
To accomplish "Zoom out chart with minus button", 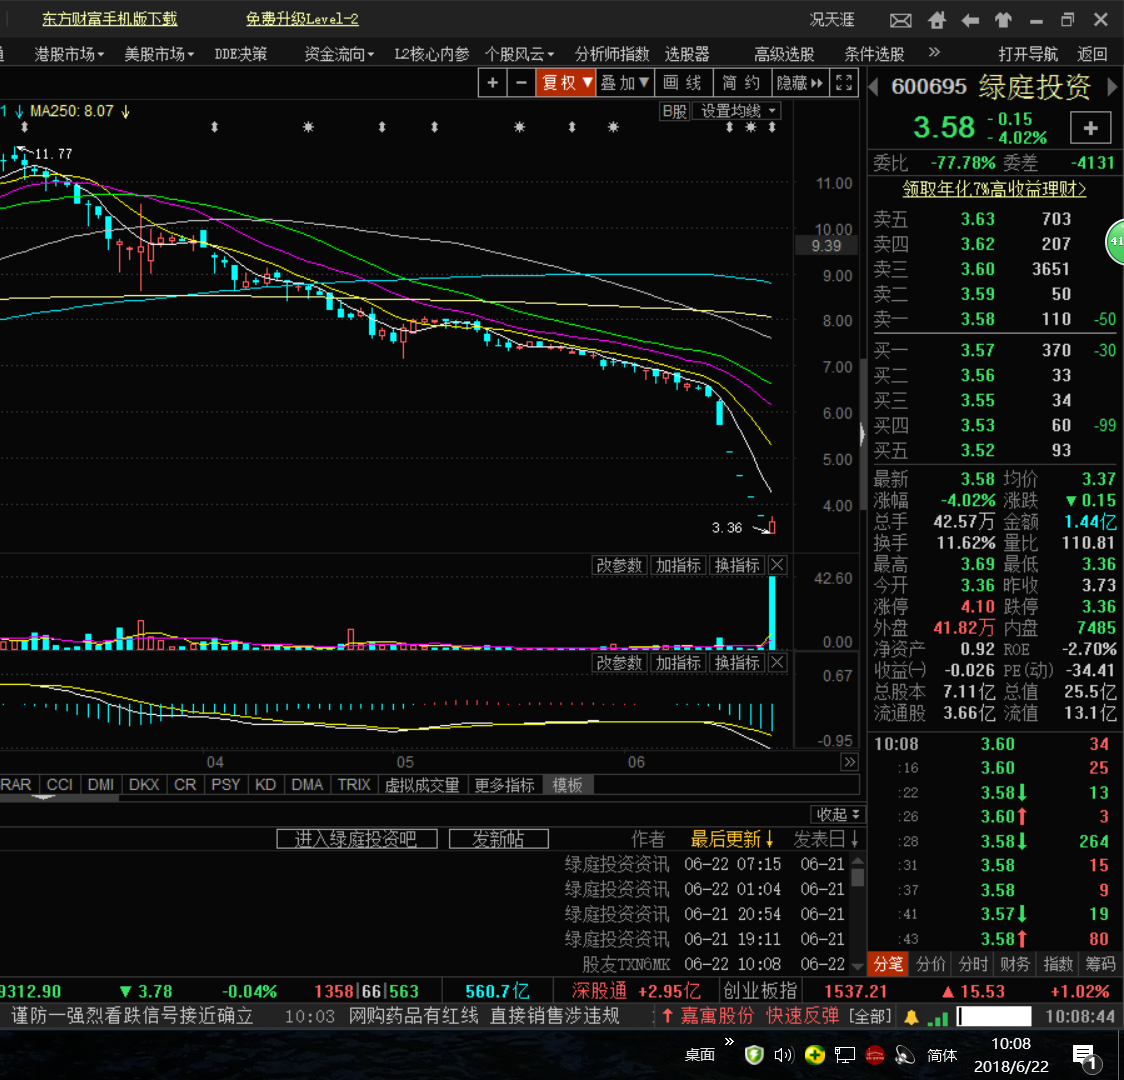I will coord(520,83).
